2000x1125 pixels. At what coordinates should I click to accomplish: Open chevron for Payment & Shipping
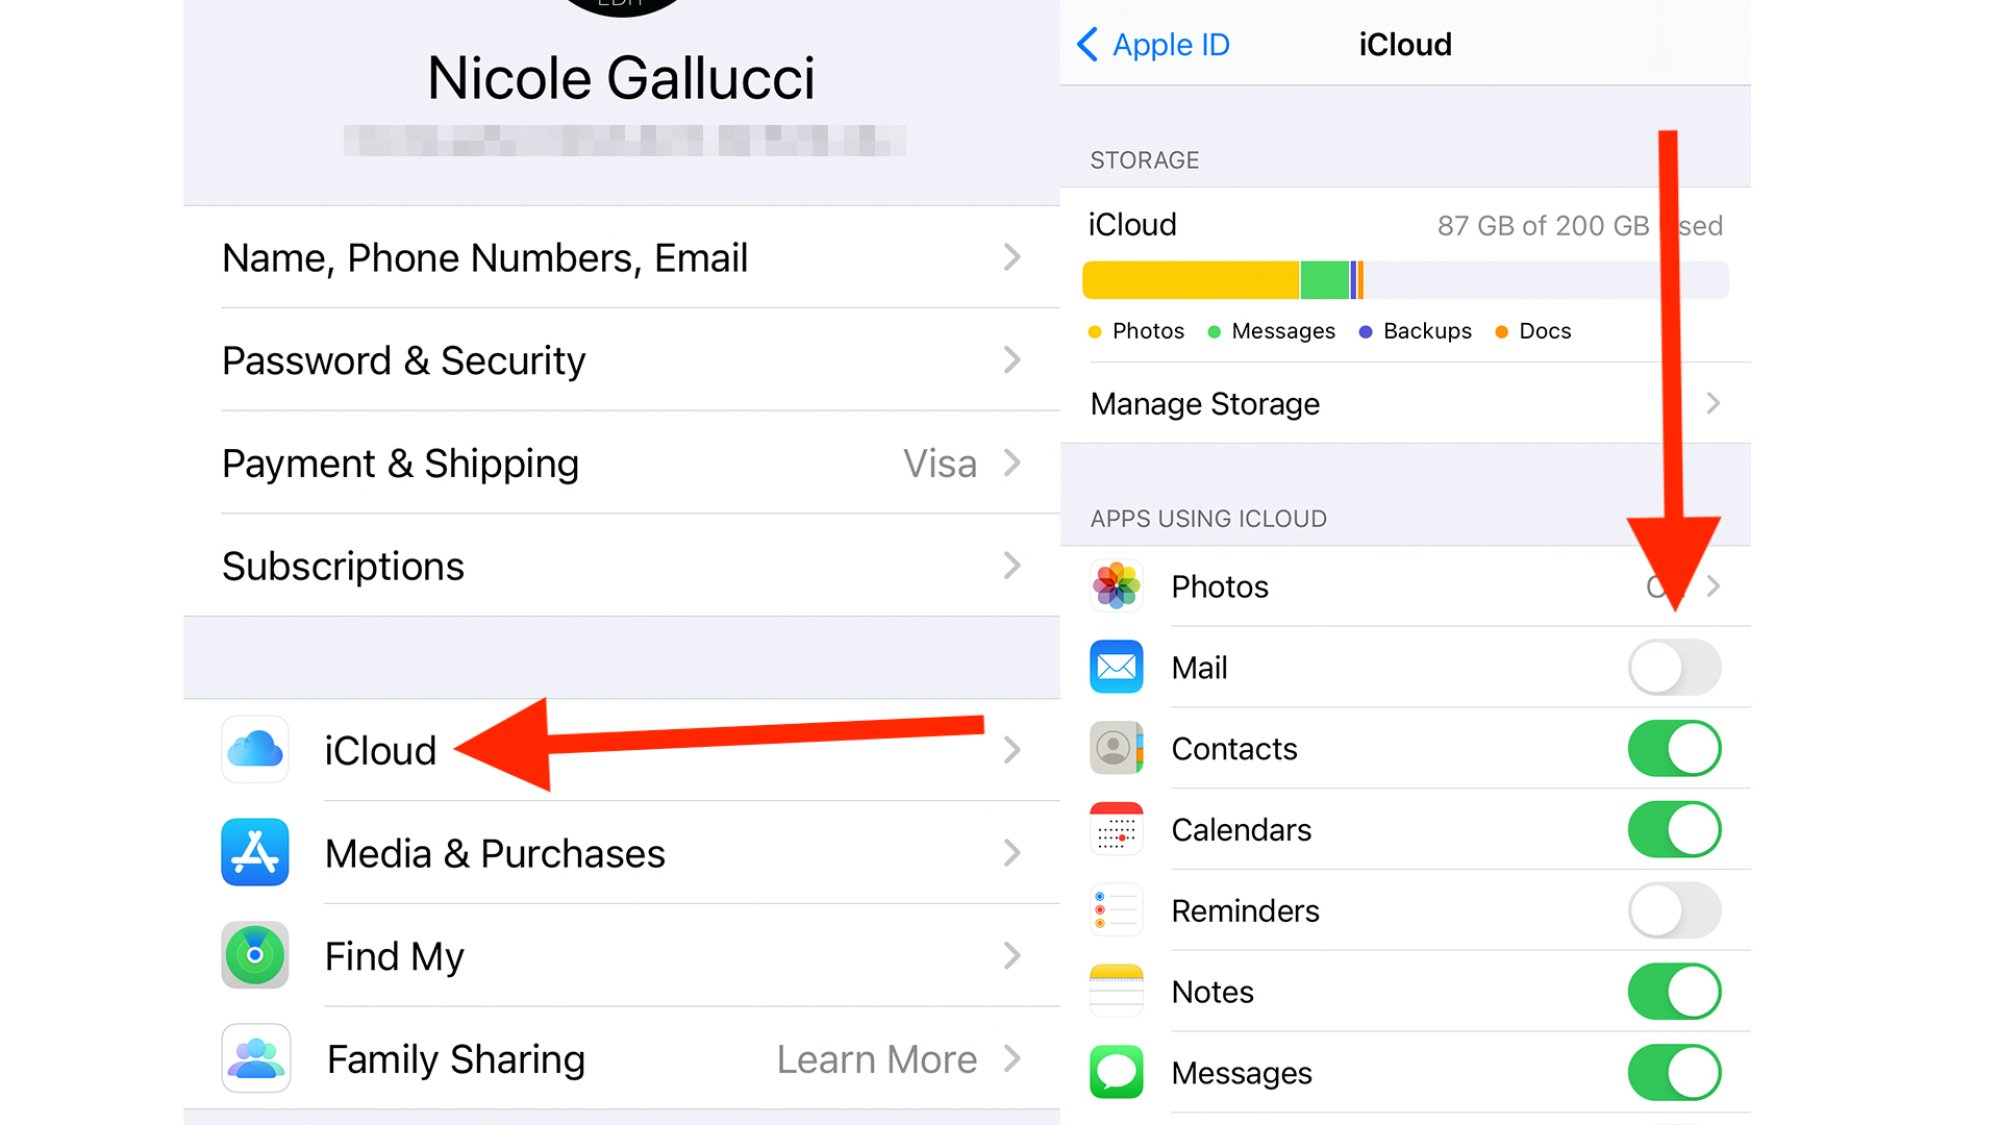1012,463
